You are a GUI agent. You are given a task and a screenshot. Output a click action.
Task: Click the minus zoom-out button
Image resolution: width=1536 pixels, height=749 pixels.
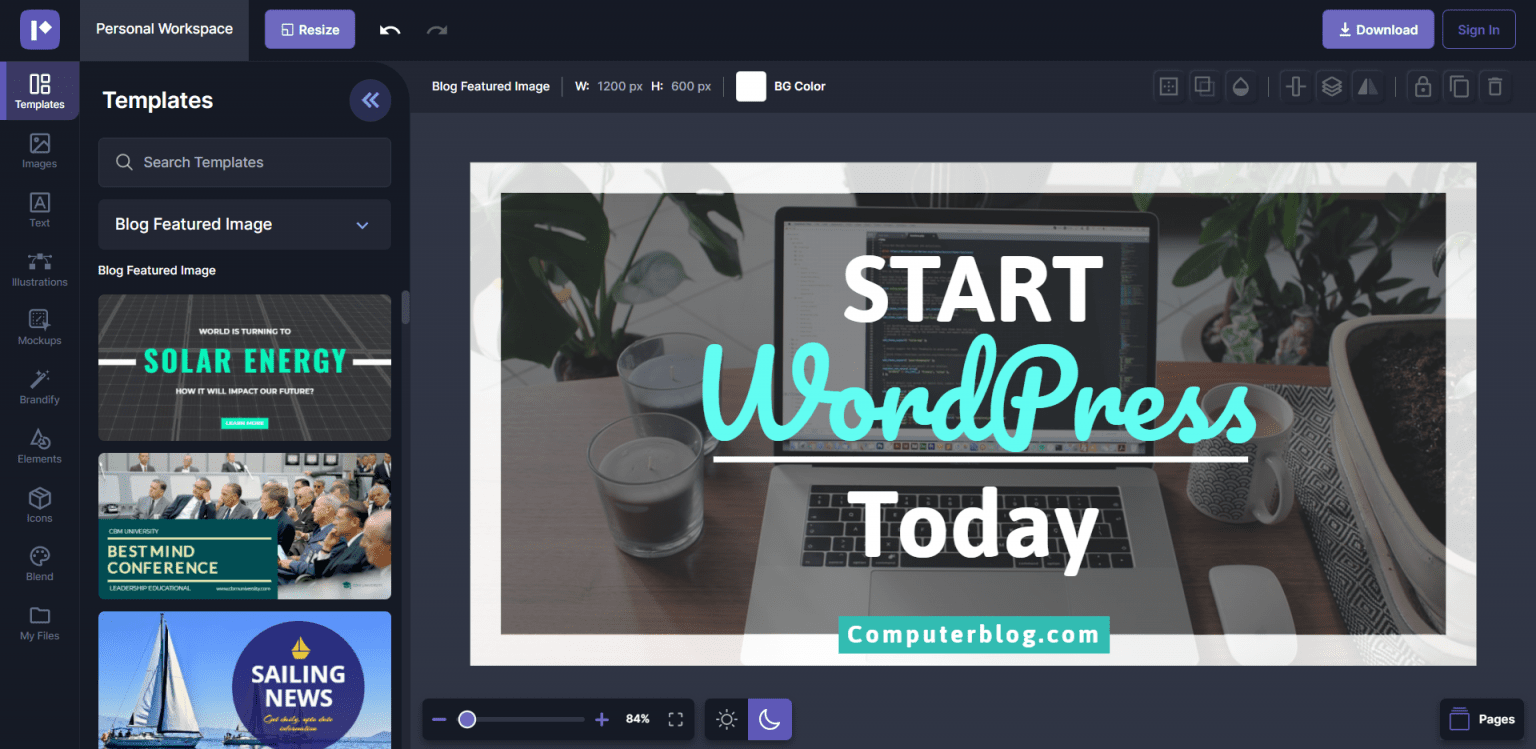[439, 719]
